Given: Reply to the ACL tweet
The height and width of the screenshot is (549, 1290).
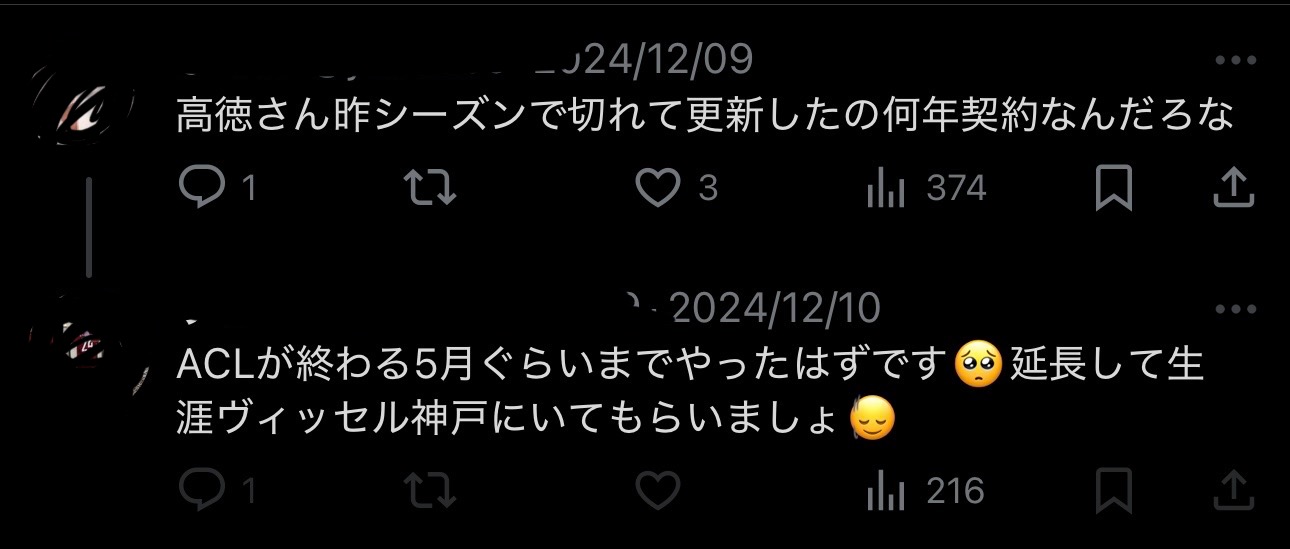Looking at the screenshot, I should coord(218,491).
